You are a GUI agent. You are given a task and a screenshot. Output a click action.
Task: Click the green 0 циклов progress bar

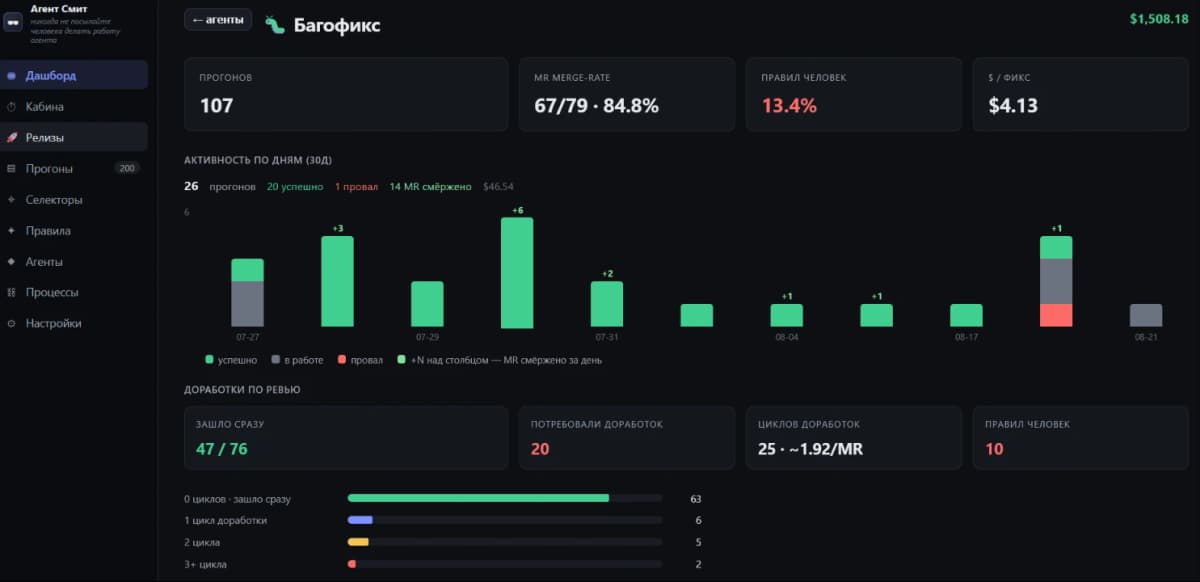tap(478, 498)
